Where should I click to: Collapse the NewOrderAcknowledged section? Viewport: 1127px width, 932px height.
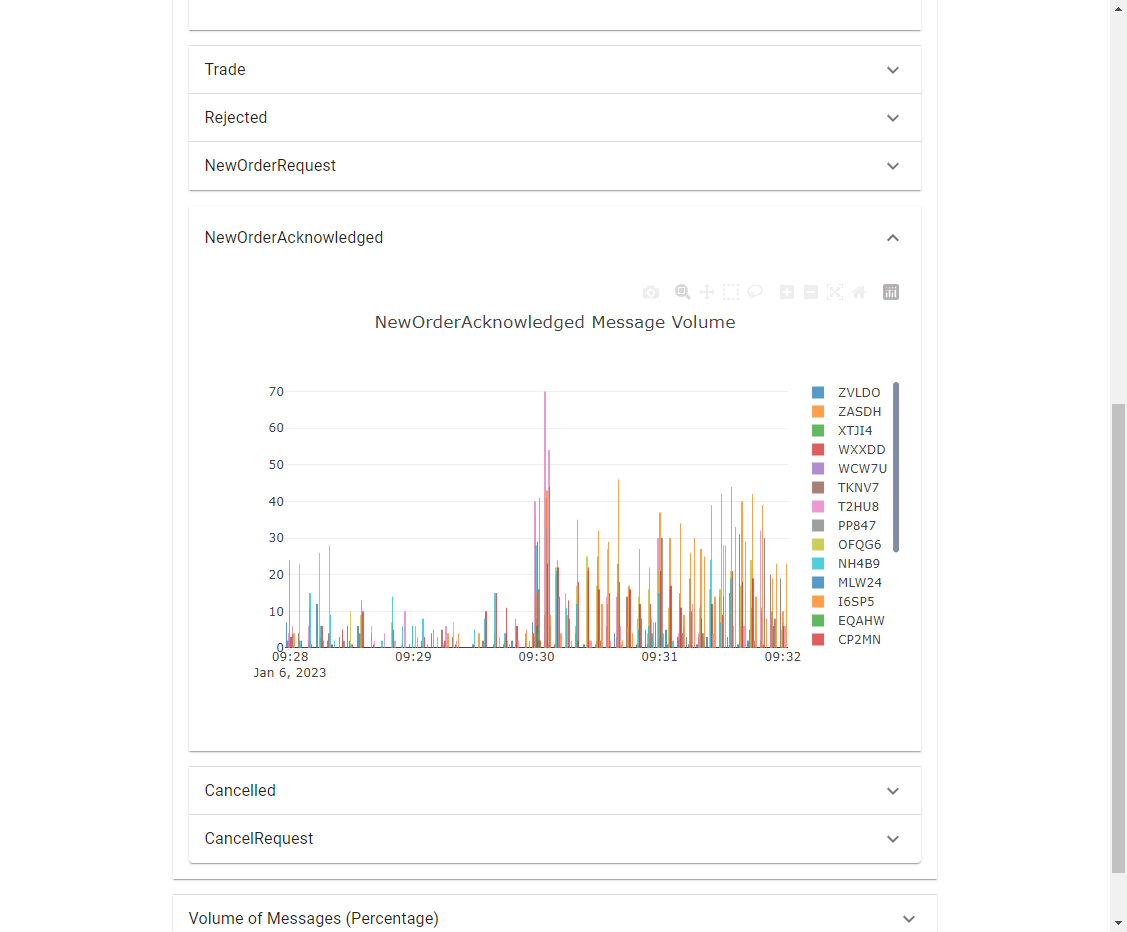pos(555,237)
